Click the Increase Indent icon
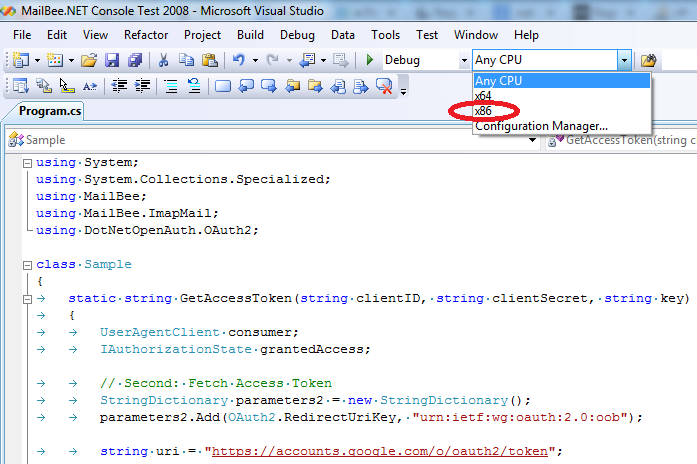The image size is (697, 464). (x=142, y=86)
